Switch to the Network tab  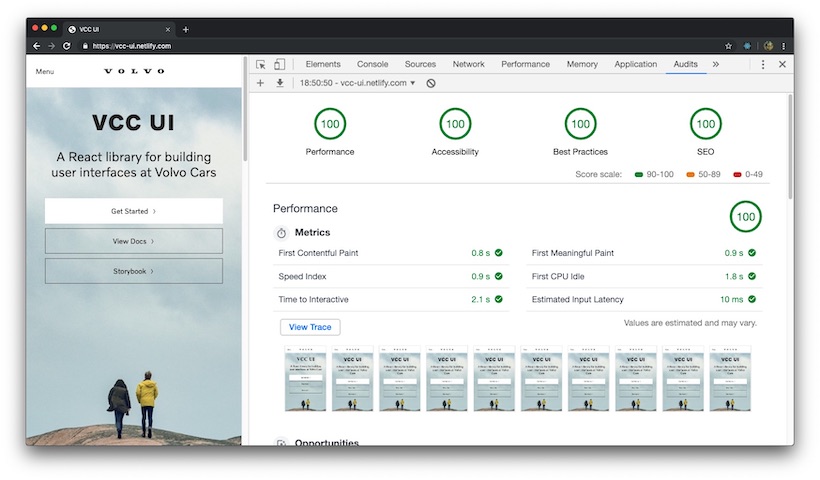(x=468, y=64)
